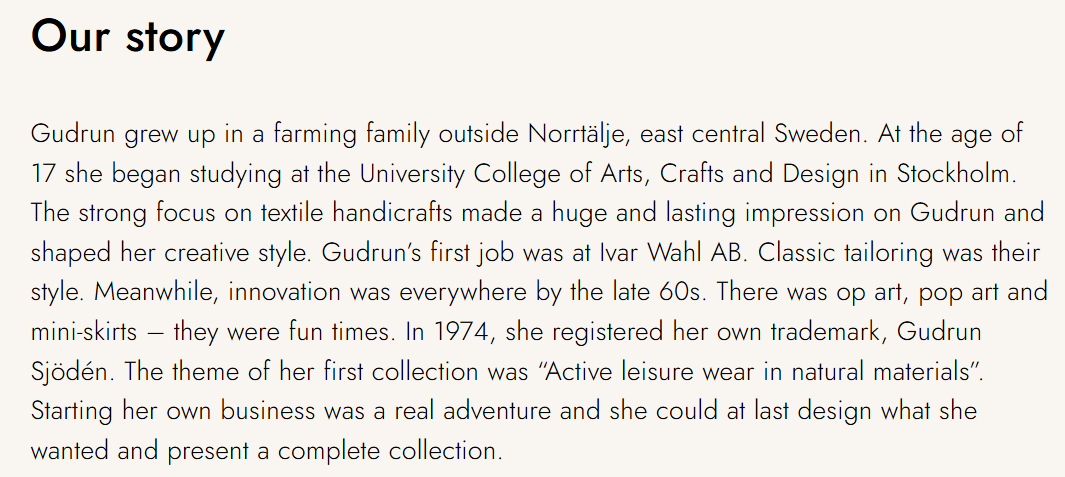Click the number "17" starting the second line
1065x477 pixels.
tap(45, 174)
